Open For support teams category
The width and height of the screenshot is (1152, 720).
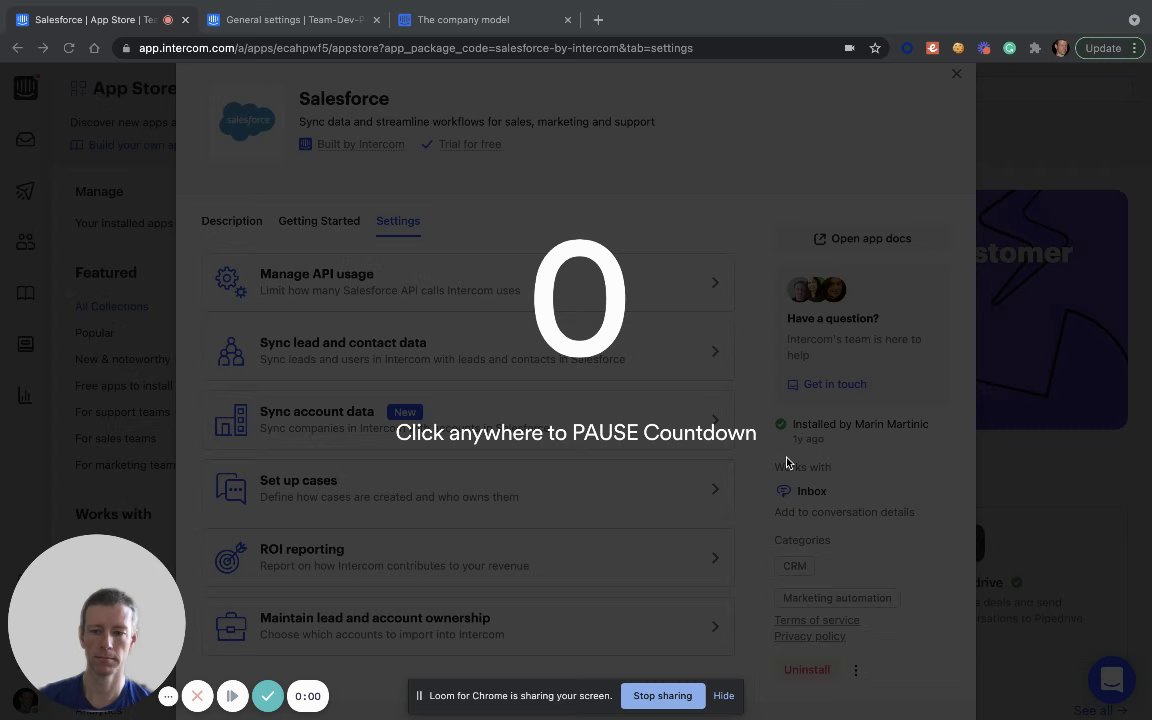122,412
